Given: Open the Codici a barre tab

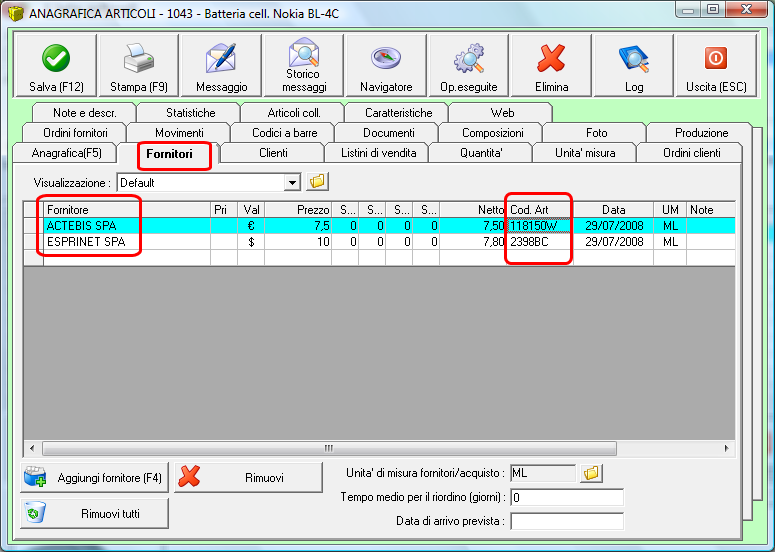Looking at the screenshot, I should pos(284,132).
